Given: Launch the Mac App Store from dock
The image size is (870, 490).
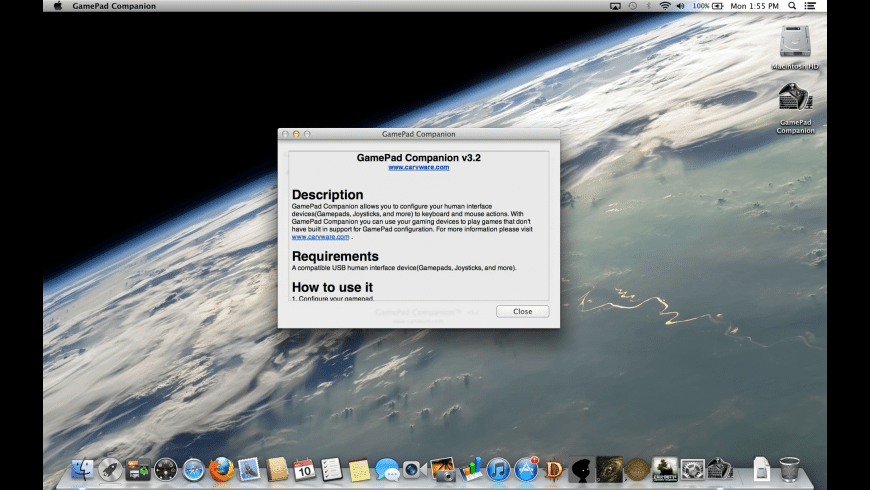Looking at the screenshot, I should click(526, 469).
